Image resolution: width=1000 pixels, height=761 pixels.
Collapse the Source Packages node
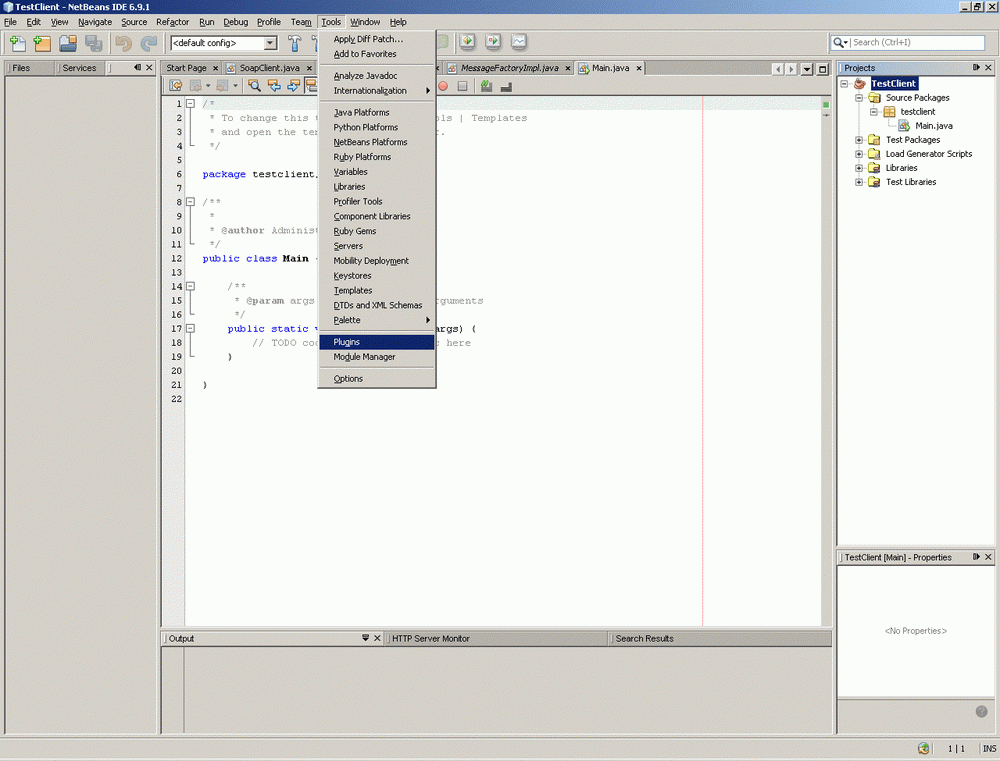click(x=859, y=98)
